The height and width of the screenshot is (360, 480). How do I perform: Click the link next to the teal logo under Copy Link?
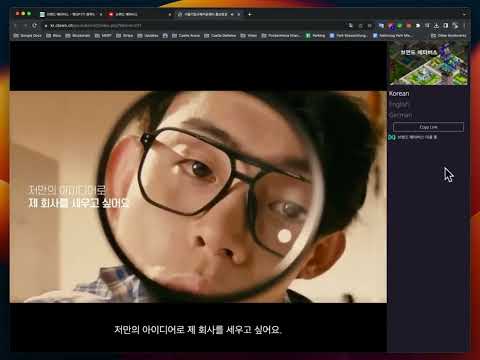click(417, 137)
